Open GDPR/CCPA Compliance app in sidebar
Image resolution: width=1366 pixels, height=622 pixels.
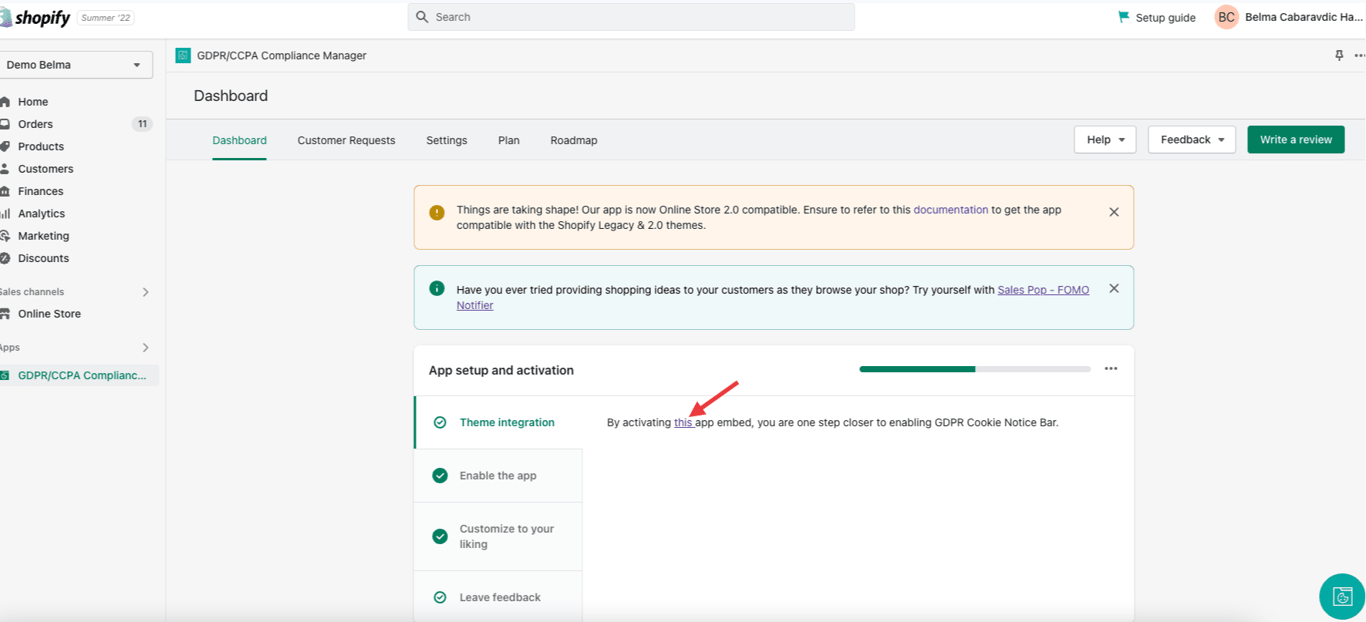click(x=81, y=376)
